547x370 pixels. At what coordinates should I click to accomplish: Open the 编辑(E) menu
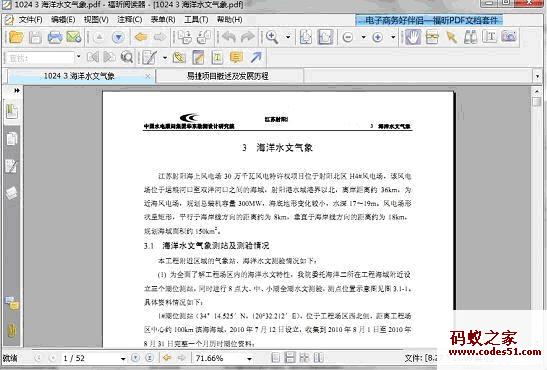(x=63, y=20)
